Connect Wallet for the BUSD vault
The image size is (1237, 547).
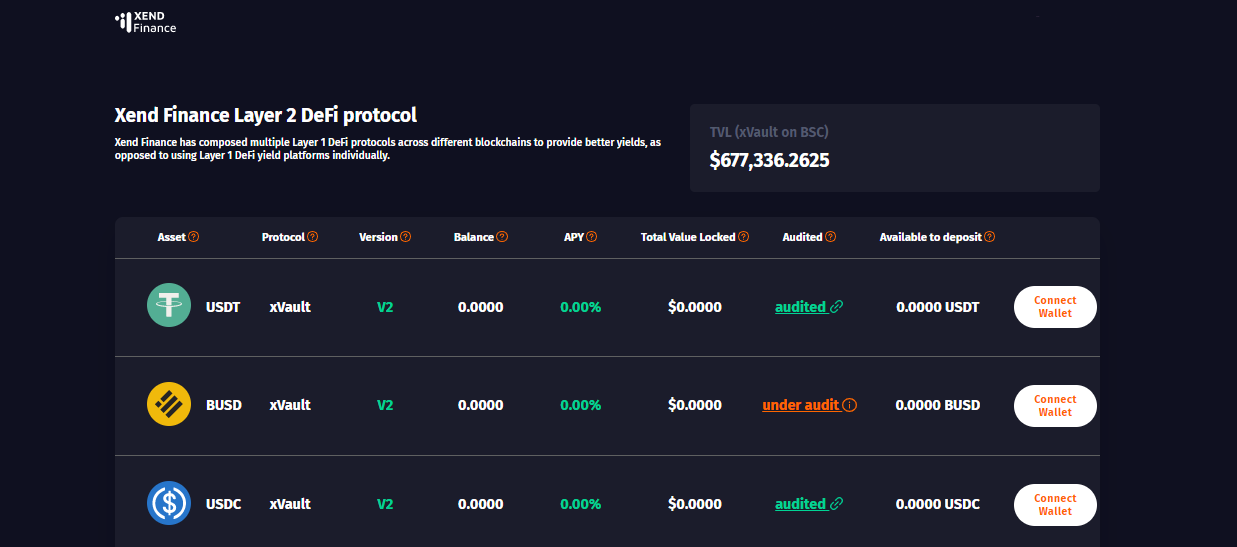(x=1055, y=406)
